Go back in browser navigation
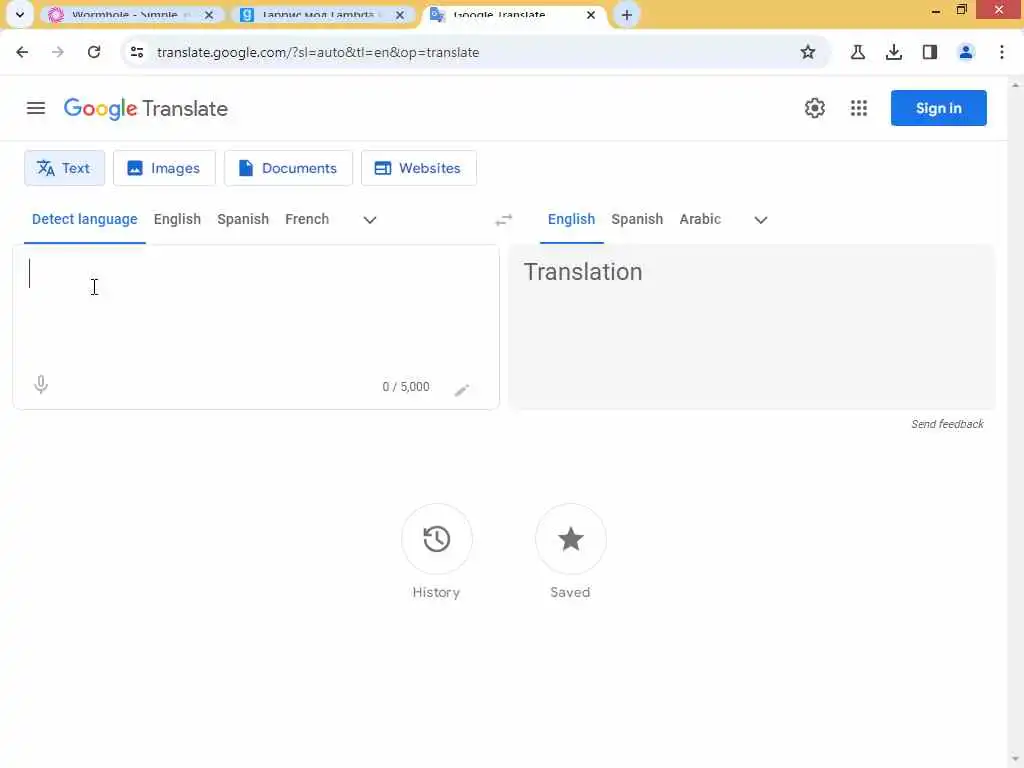Viewport: 1024px width, 768px height. click(x=22, y=52)
